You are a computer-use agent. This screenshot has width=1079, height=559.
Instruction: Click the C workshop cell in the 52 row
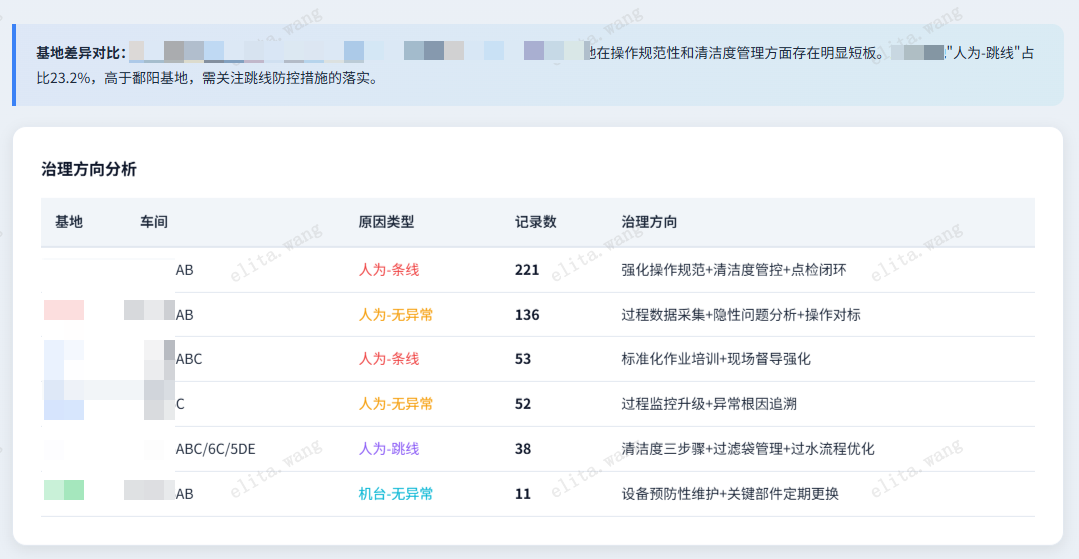(x=180, y=404)
